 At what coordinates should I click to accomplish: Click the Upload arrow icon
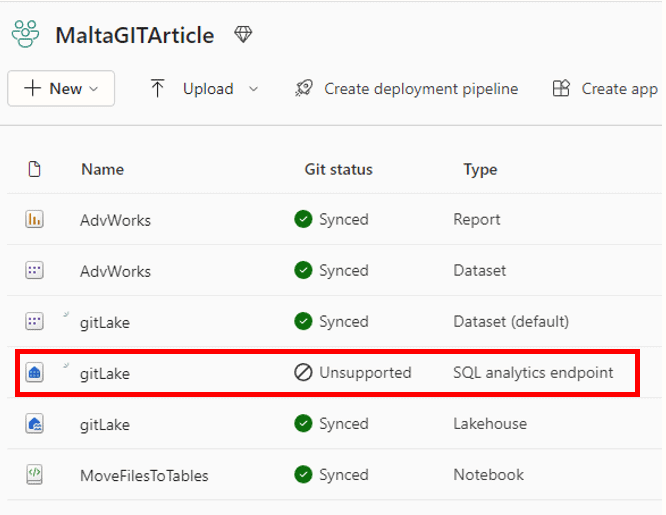point(157,88)
